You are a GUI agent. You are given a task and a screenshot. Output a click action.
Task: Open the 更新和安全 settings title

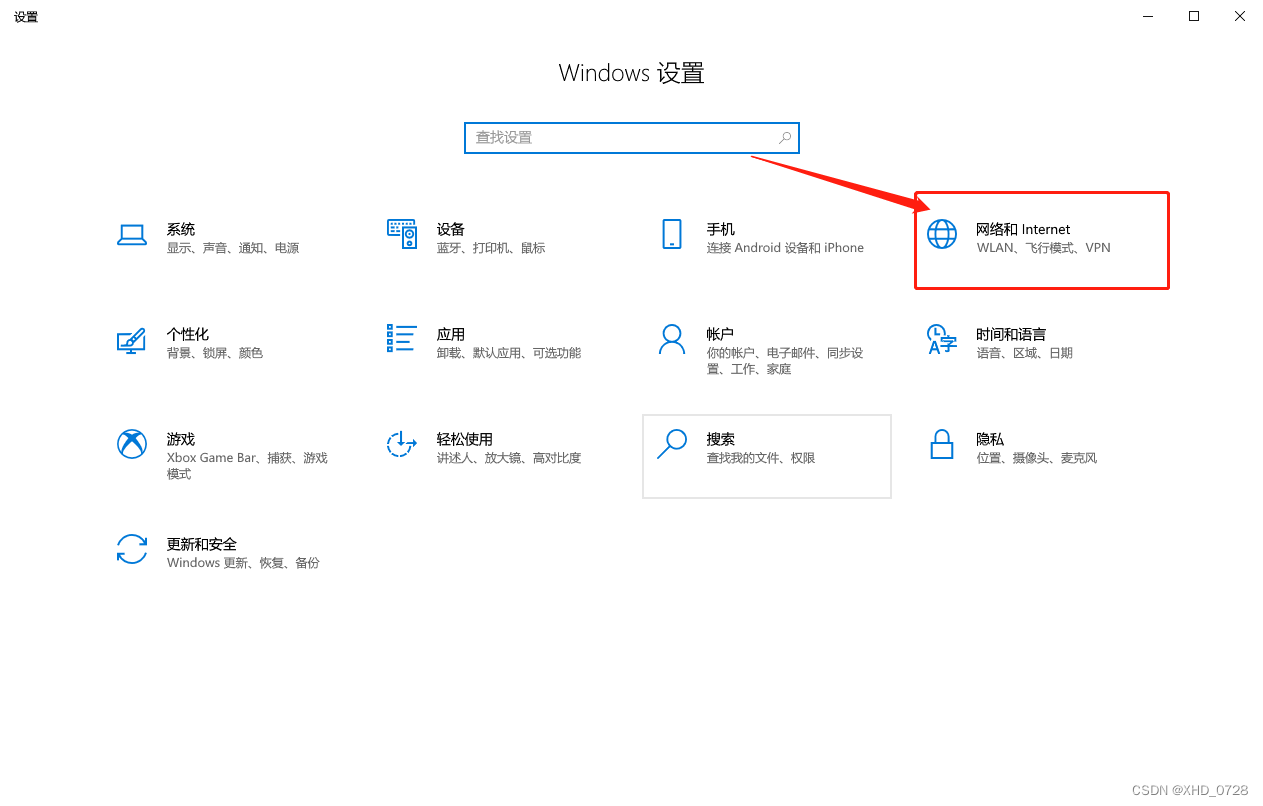(x=202, y=544)
